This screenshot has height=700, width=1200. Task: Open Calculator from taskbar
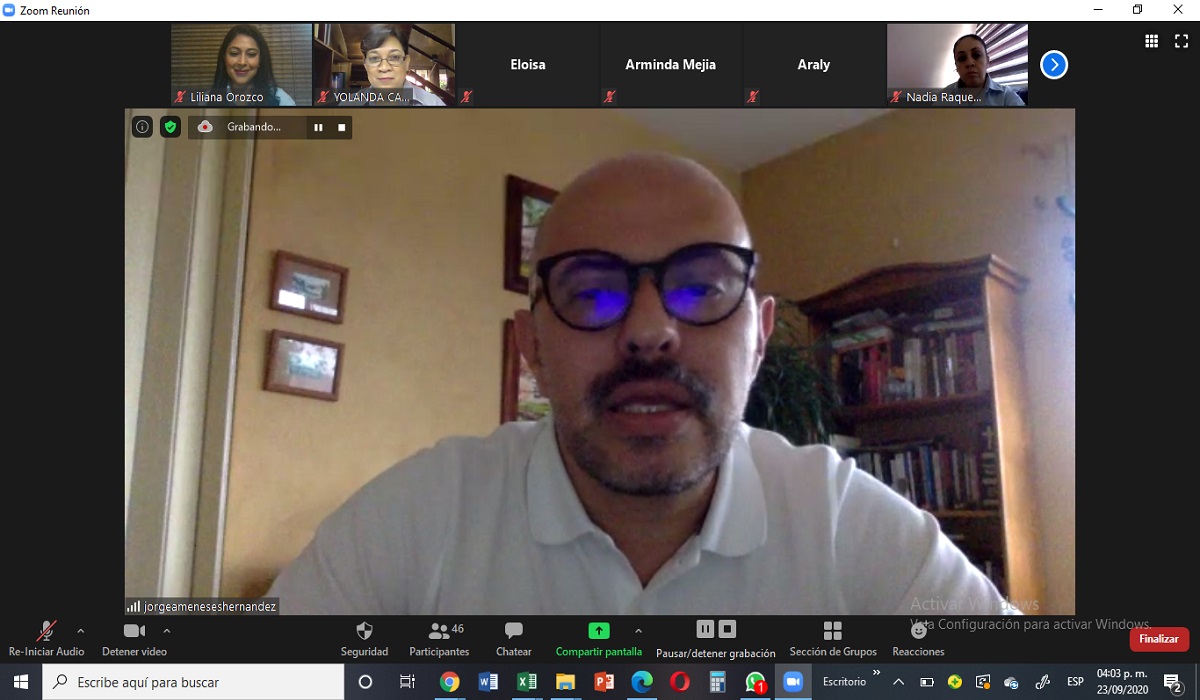[718, 682]
